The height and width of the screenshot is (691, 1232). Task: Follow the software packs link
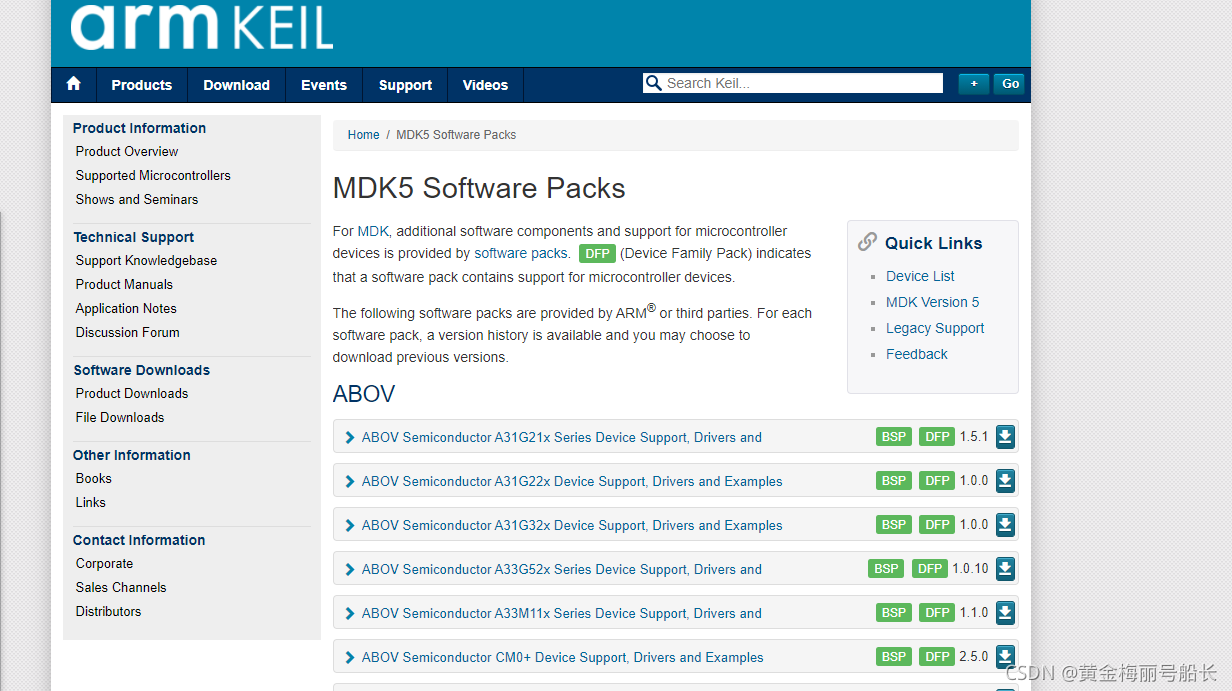[x=522, y=253]
